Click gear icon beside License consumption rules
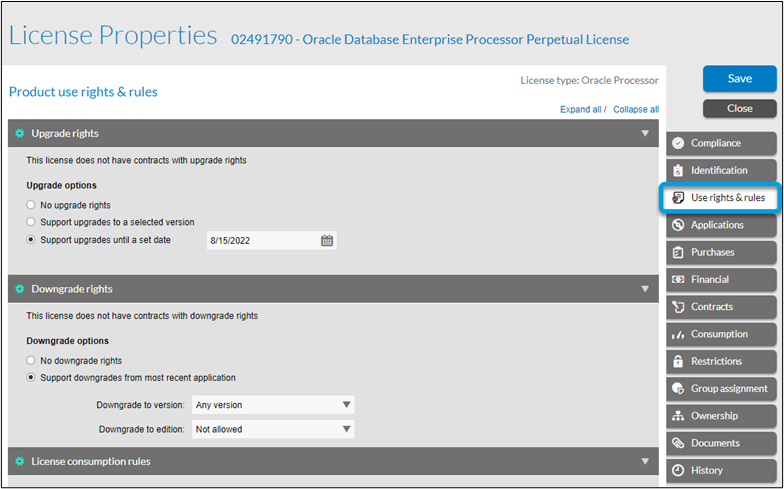 tap(20, 462)
